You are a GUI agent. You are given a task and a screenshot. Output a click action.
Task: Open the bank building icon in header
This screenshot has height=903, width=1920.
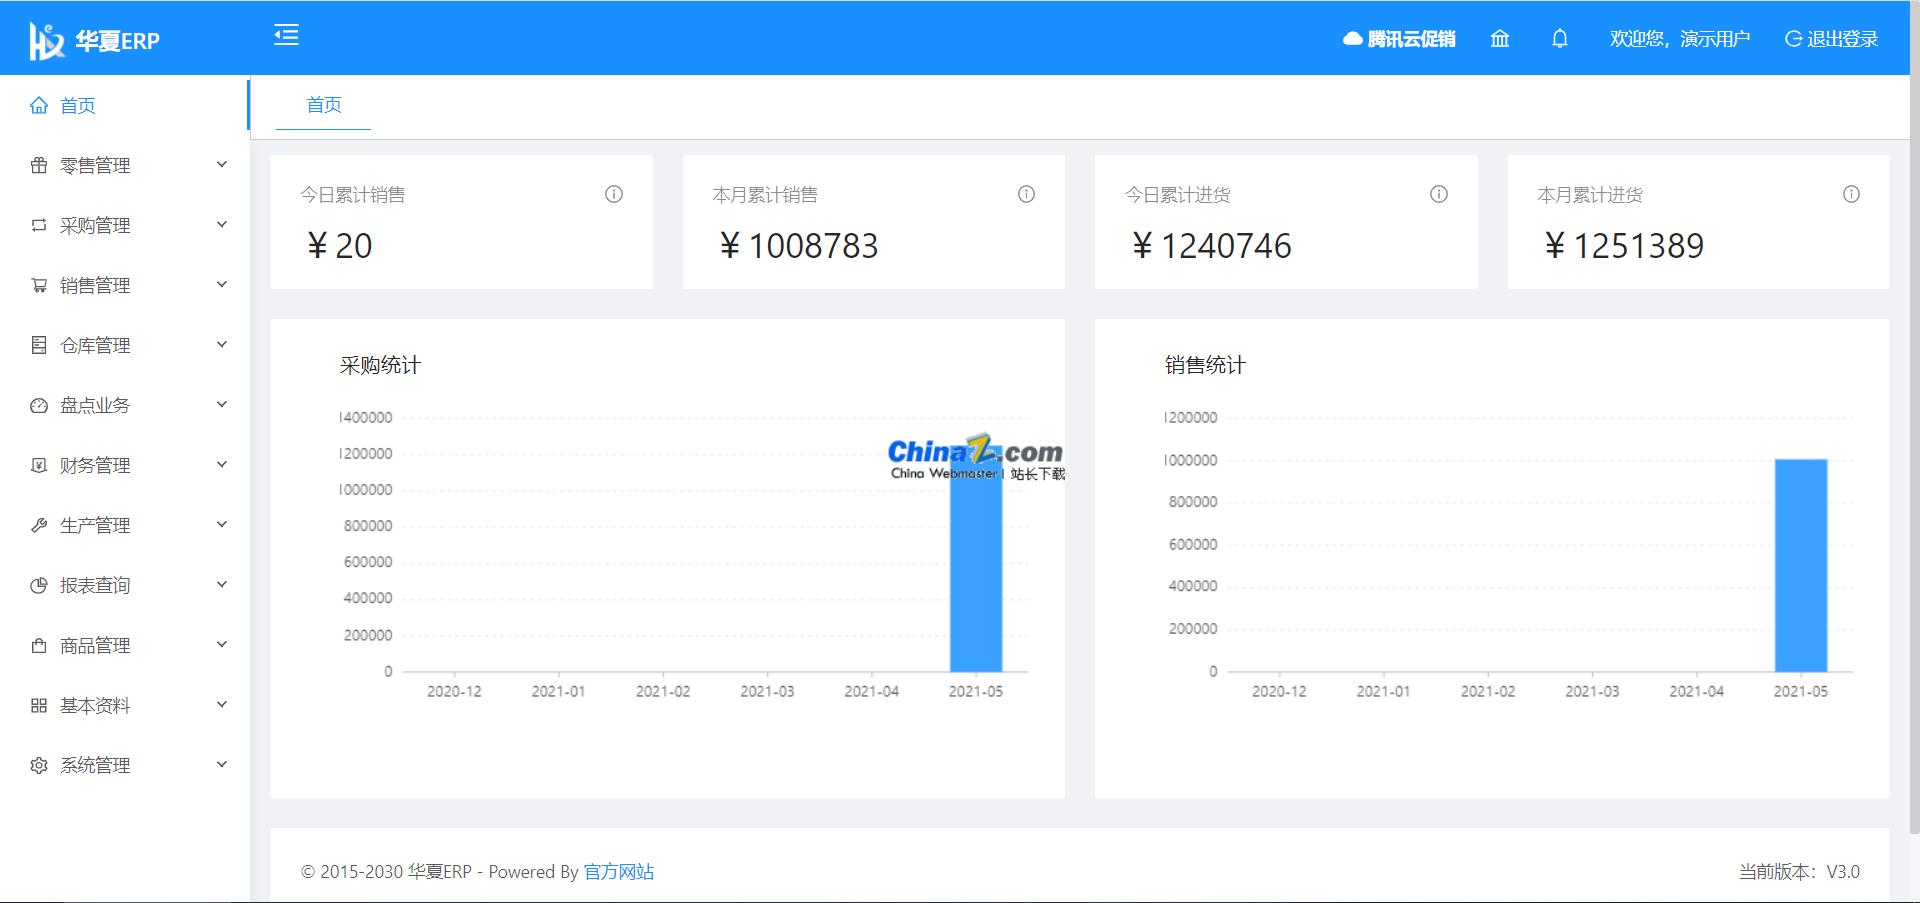pyautogui.click(x=1500, y=39)
